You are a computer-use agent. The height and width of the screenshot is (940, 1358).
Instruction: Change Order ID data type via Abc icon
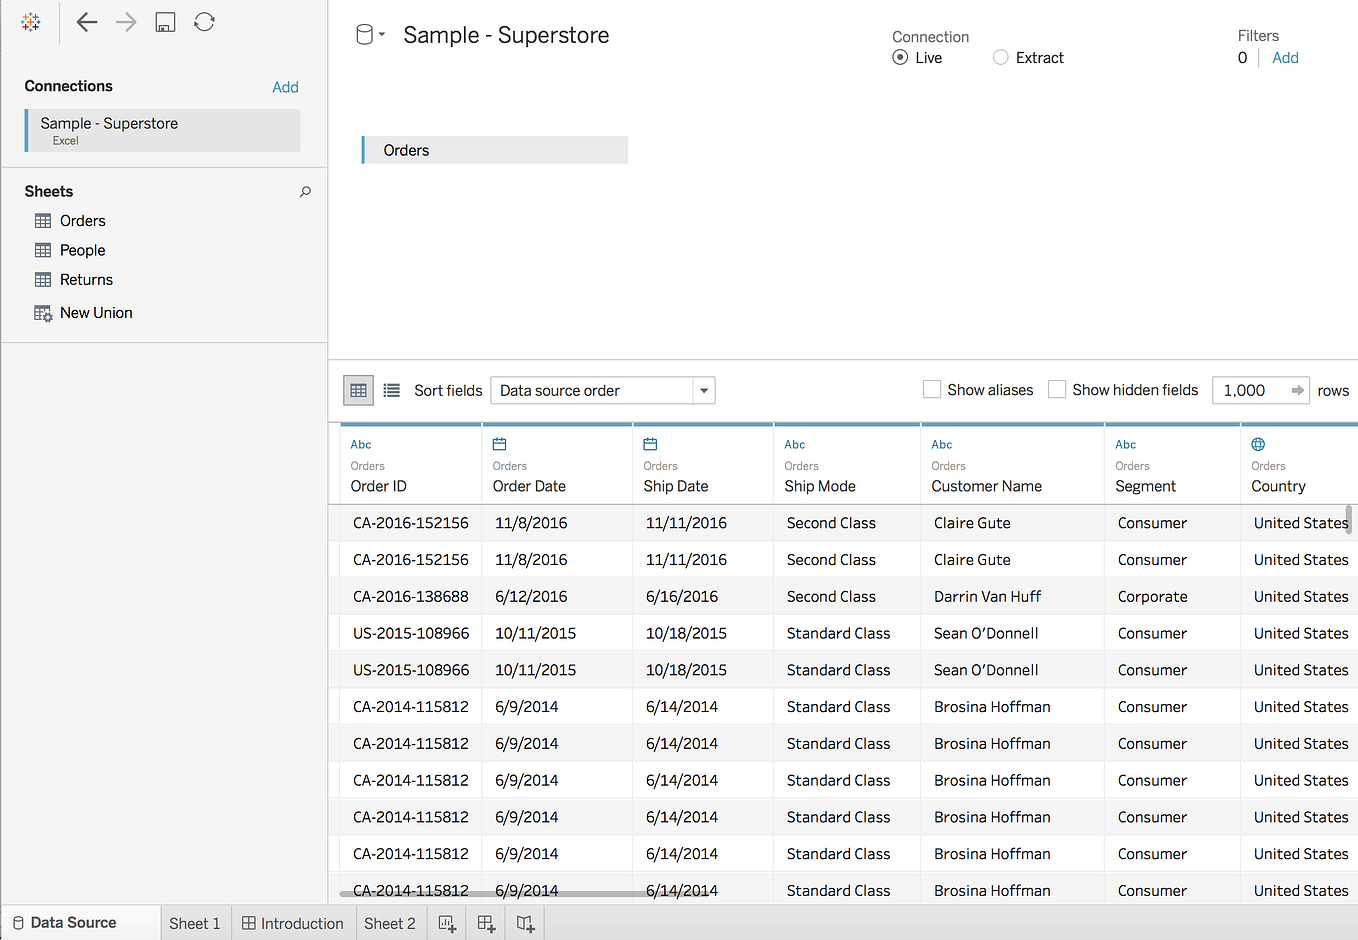click(x=360, y=444)
